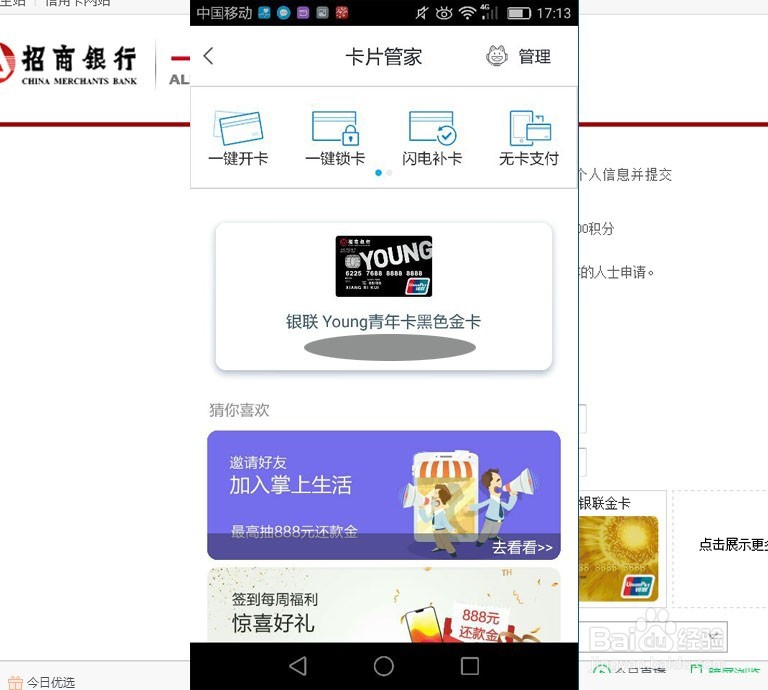Image resolution: width=768 pixels, height=690 pixels.
Task: Tap the 猜你喜欢 section heading
Action: tap(239, 410)
